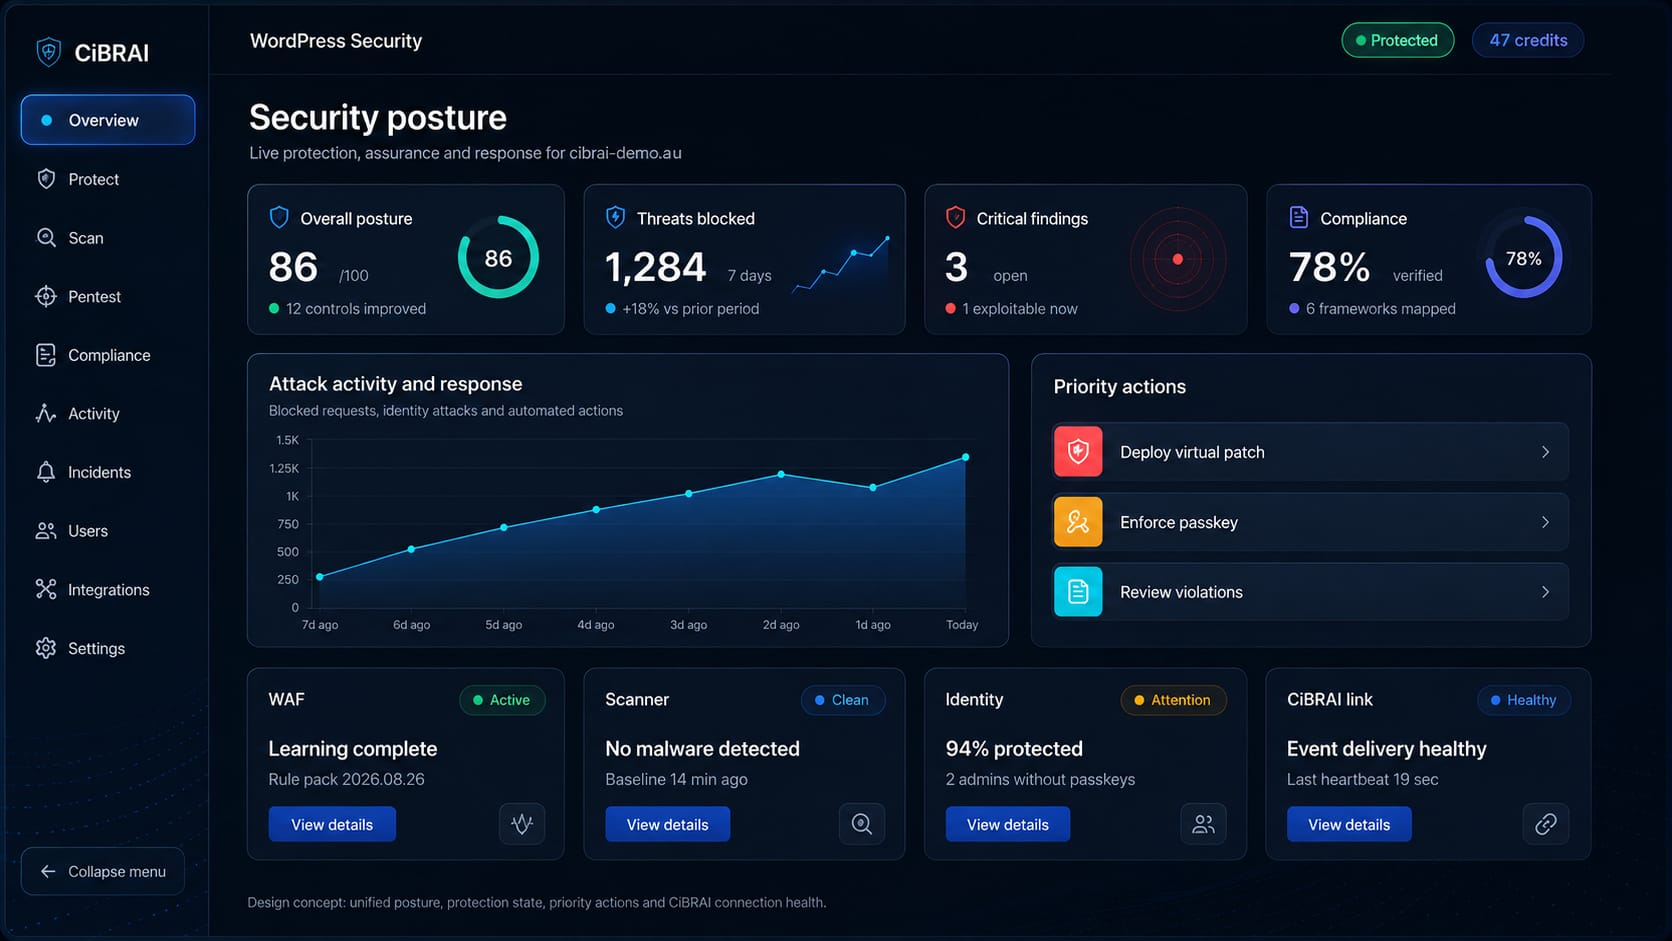This screenshot has height=941, width=1672.
Task: Click the CiBRAI link chain icon button
Action: point(1546,824)
